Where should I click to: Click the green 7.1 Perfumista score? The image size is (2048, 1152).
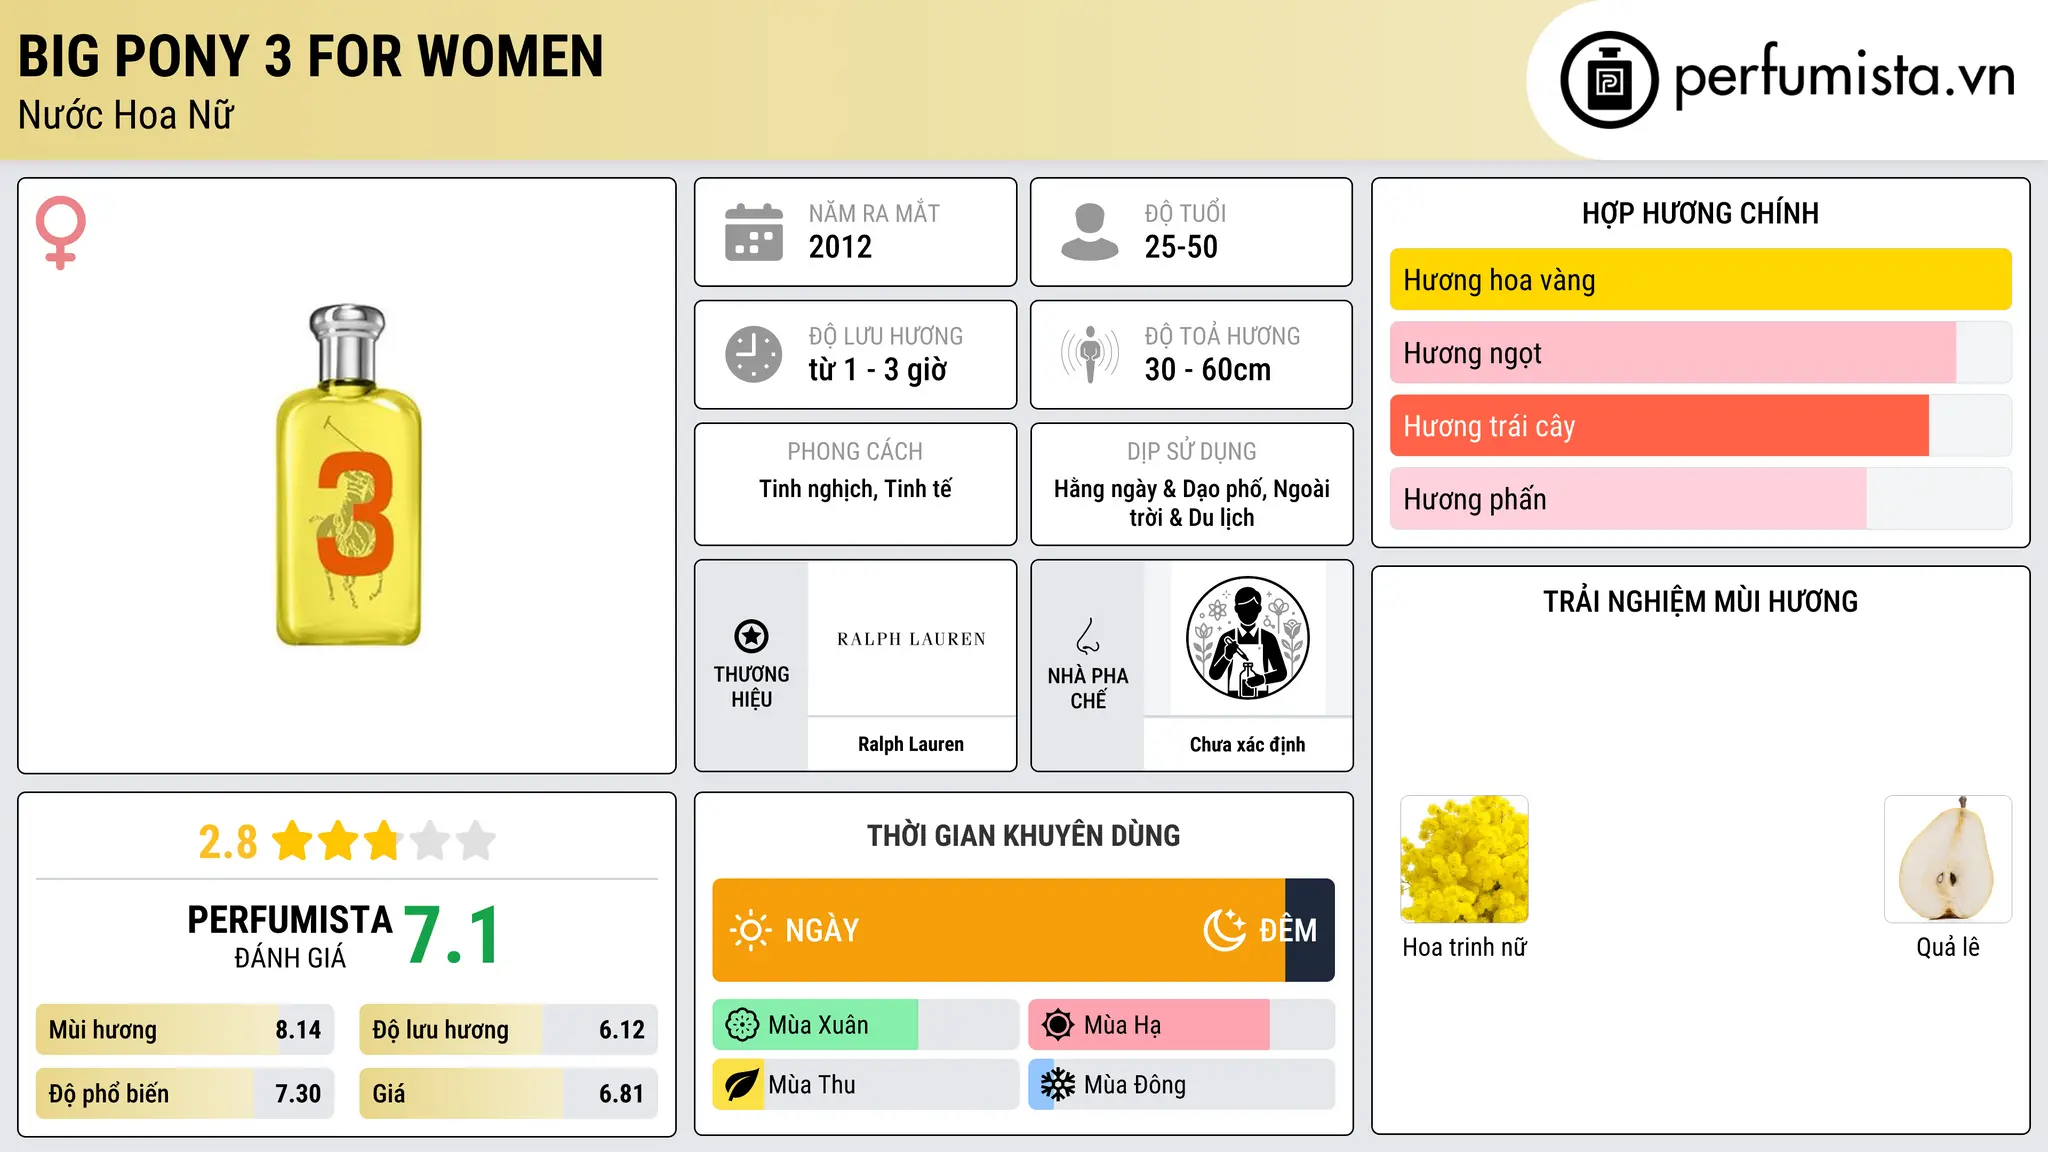click(x=452, y=936)
